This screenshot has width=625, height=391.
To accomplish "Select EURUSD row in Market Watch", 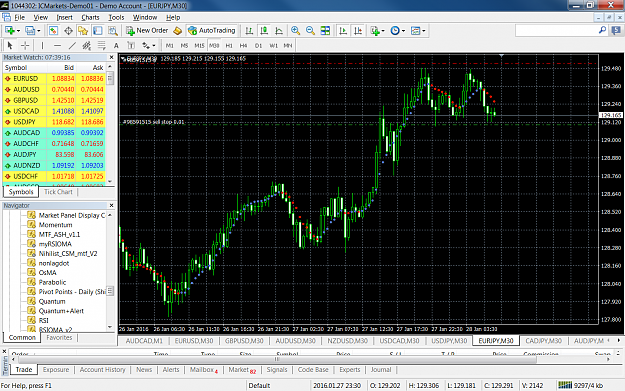I will click(55, 79).
